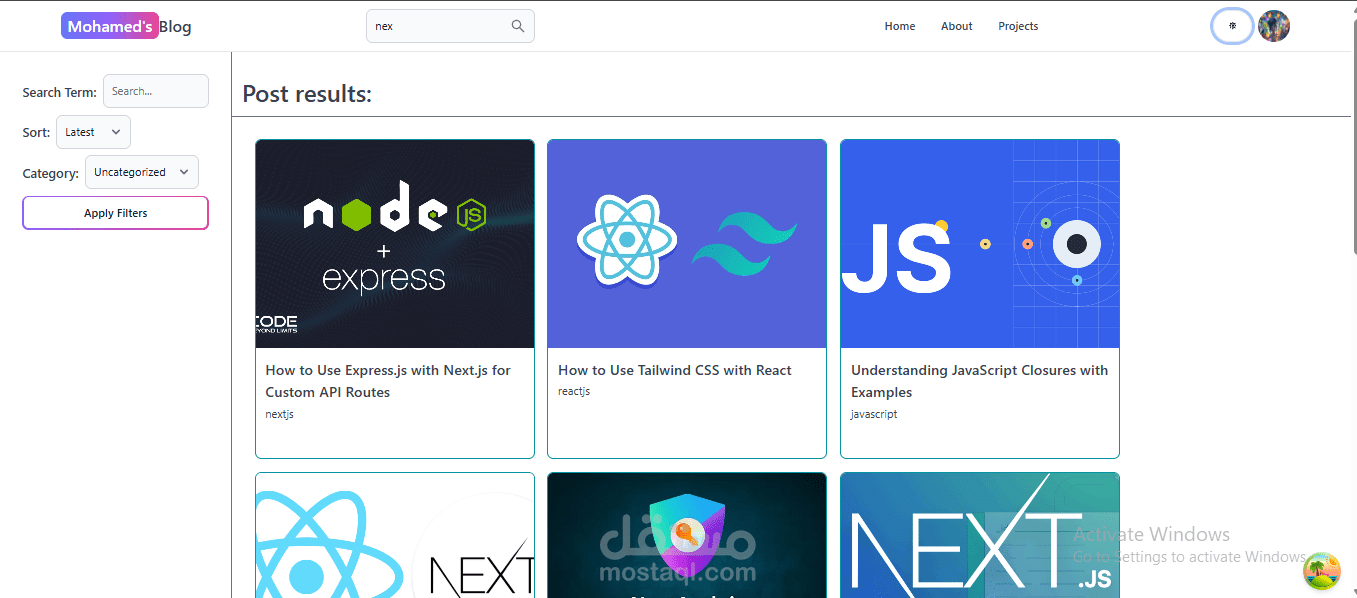Click the search magnifier icon in header

[x=518, y=26]
